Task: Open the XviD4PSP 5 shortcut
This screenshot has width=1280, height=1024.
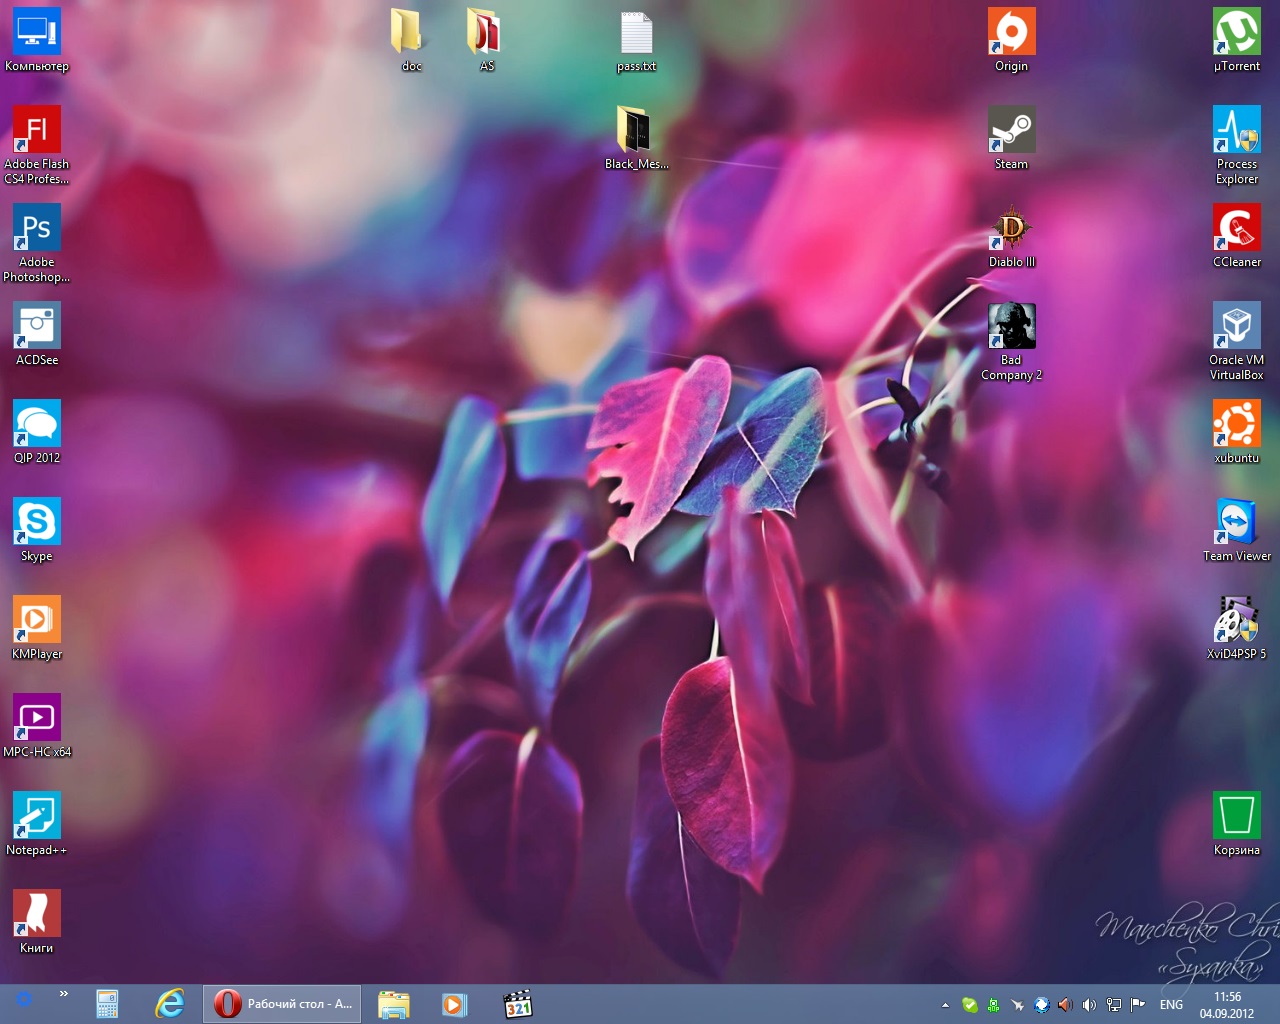Action: tap(1237, 628)
